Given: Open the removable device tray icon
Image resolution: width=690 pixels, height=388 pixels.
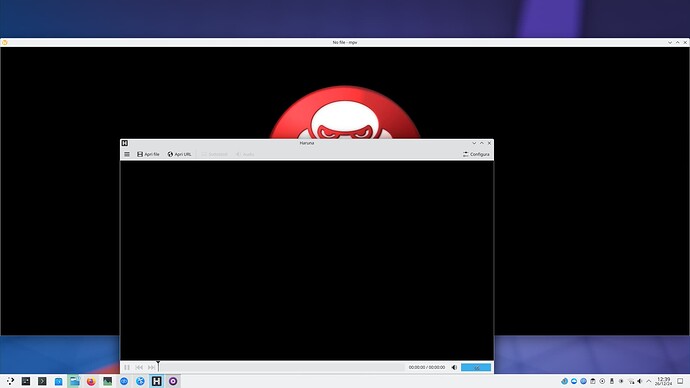Looking at the screenshot, I should (612, 381).
